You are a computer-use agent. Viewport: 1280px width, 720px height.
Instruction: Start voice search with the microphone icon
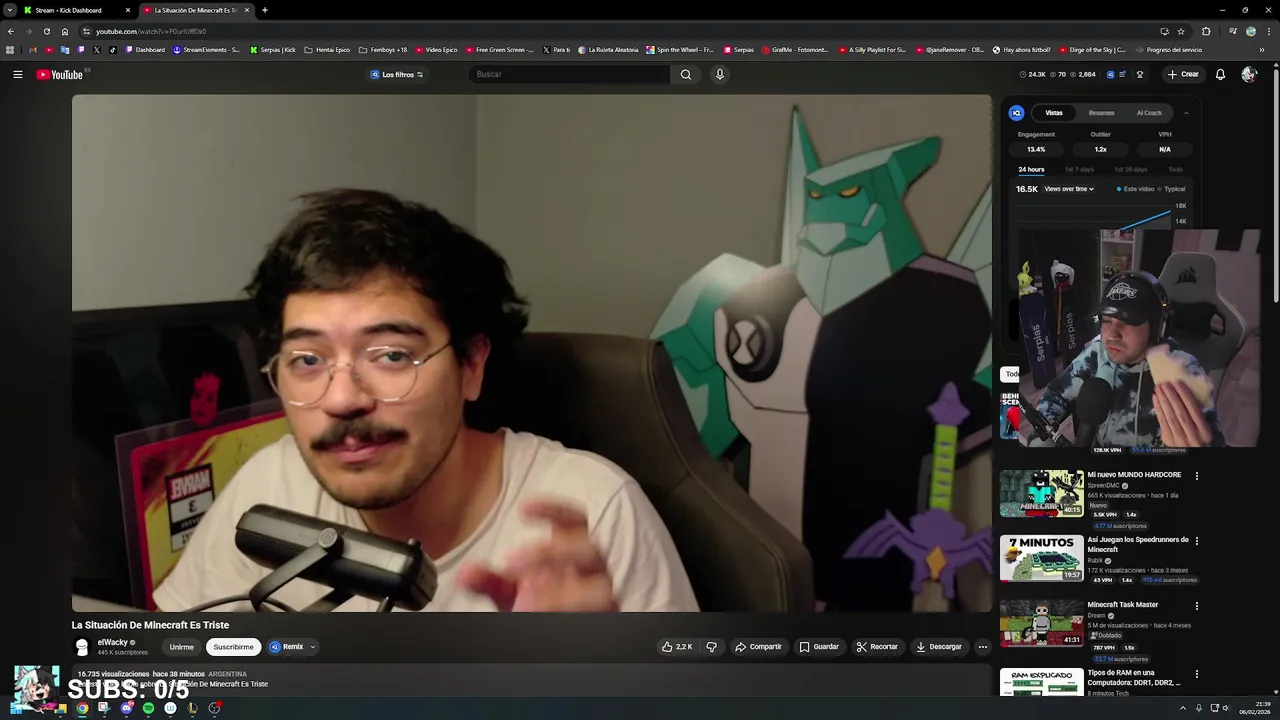pos(719,74)
